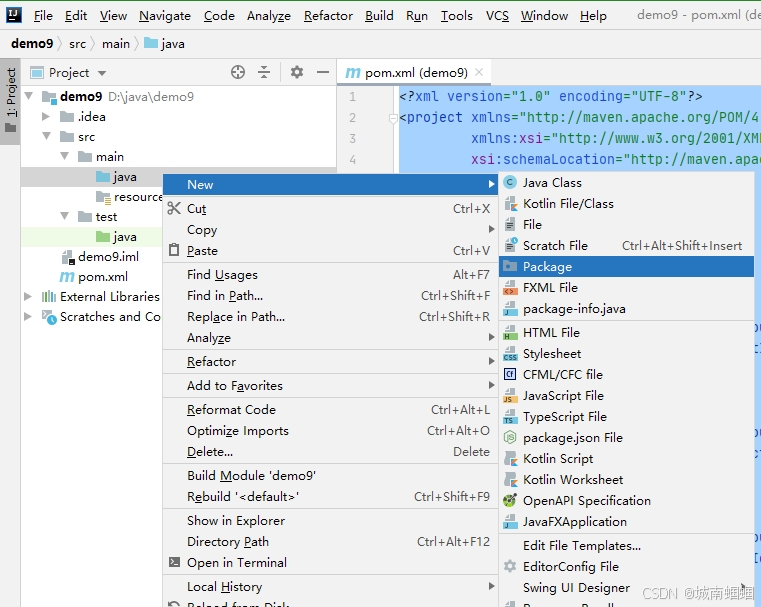Hide the Project panel with the minus icon
This screenshot has height=607, width=761.
click(323, 72)
